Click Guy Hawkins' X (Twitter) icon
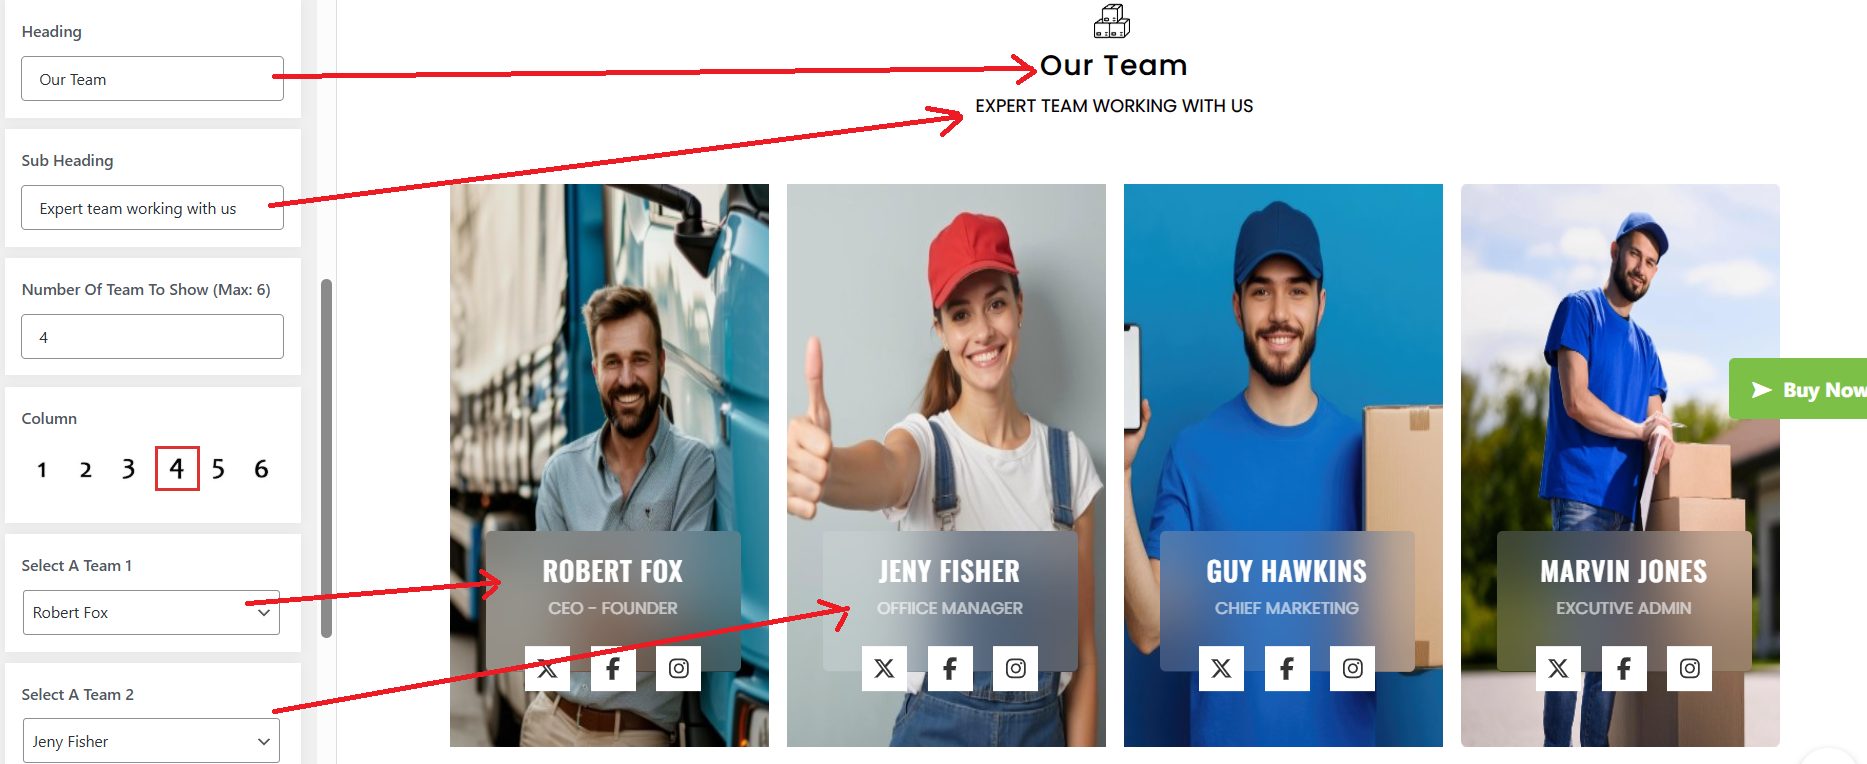Image resolution: width=1867 pixels, height=764 pixels. click(x=1221, y=668)
